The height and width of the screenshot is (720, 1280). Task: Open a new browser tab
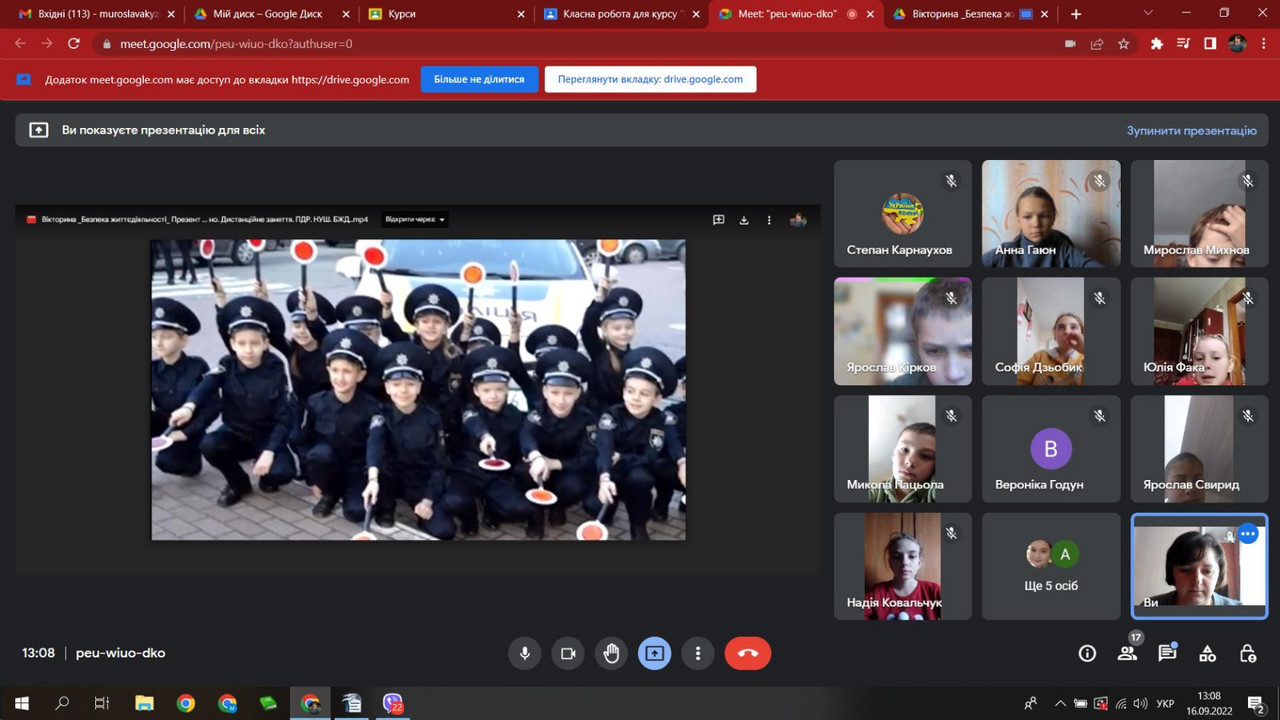[1076, 14]
